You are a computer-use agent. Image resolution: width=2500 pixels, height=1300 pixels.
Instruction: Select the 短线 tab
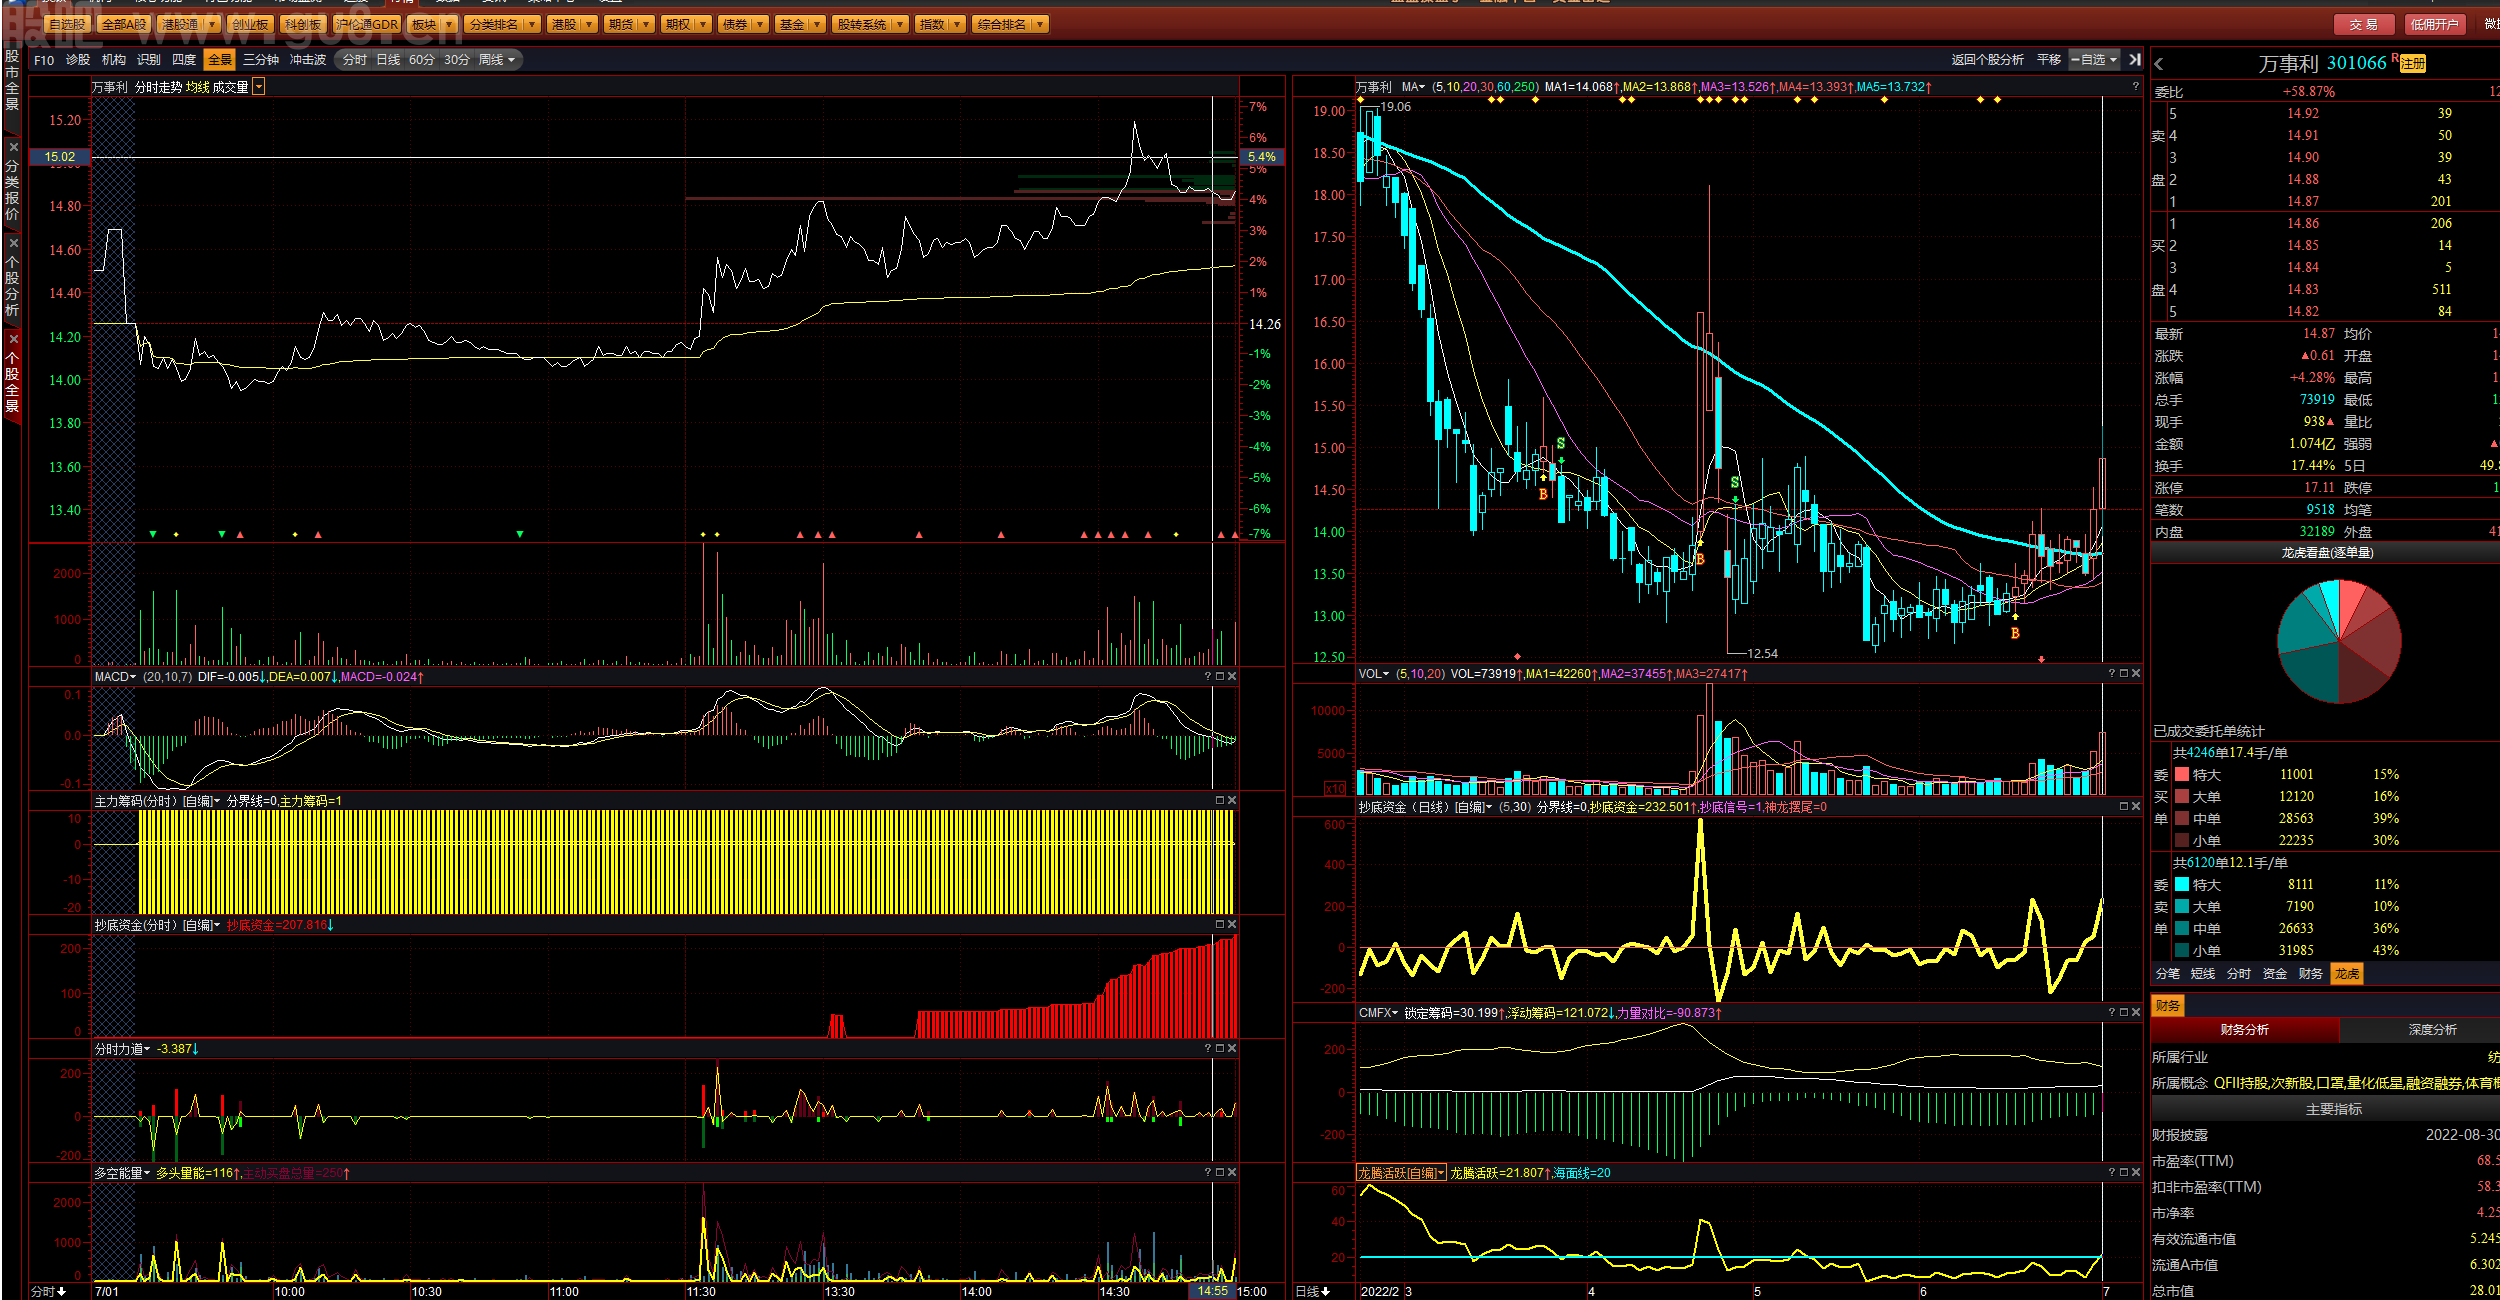[2203, 974]
